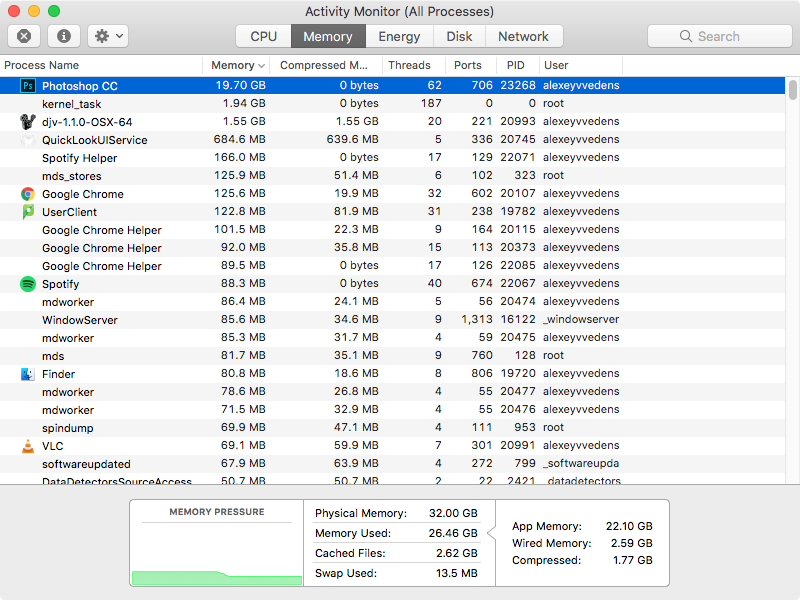Click the Physical Memory 32.00 GB entry
Viewport: 800px width, 600px height.
point(396,513)
